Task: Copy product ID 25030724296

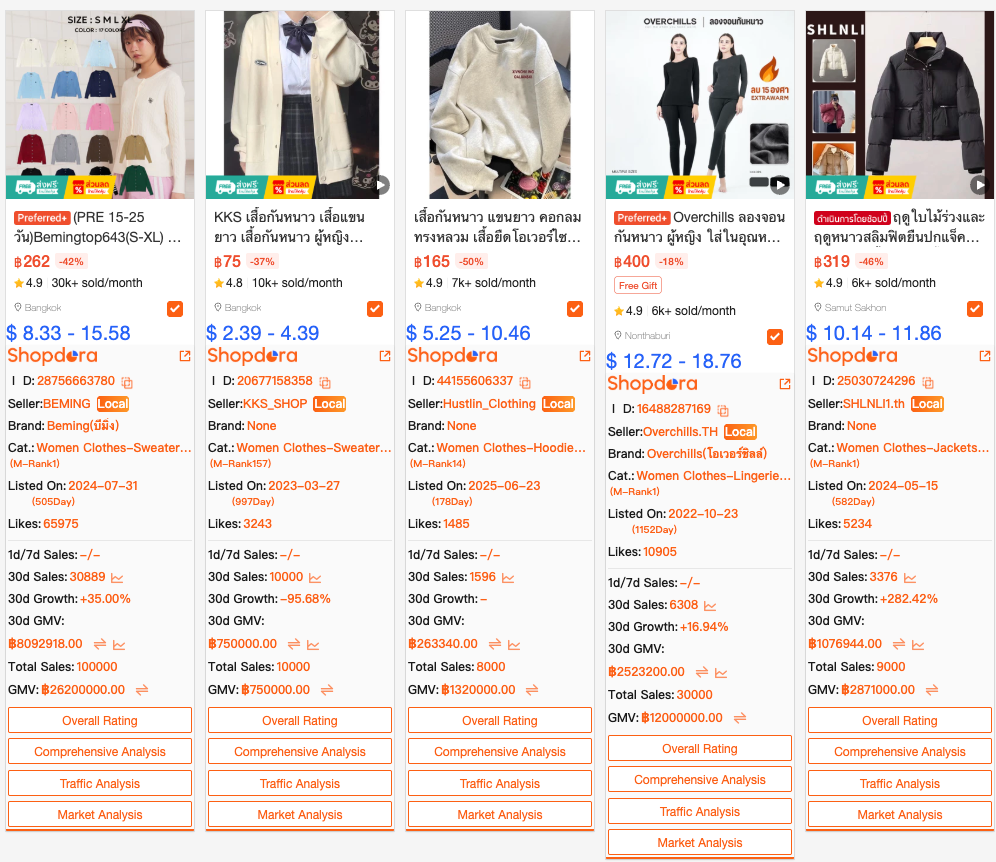Action: tap(927, 382)
